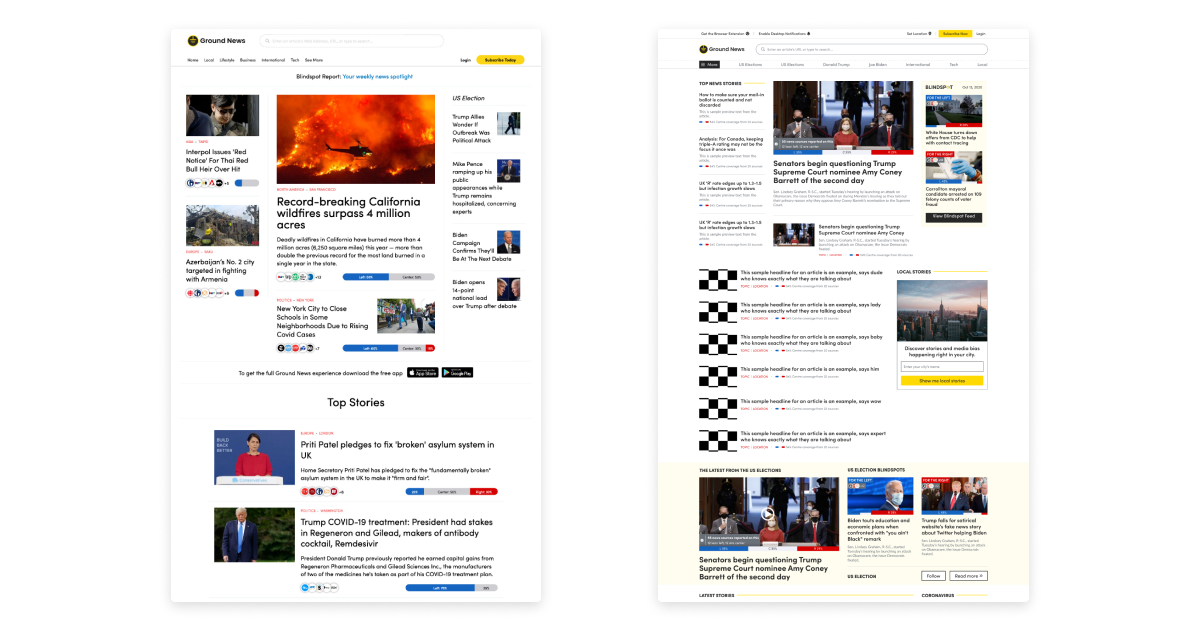Expand the See More nav item
Viewport: 1200px width, 630px height.
[x=314, y=60]
